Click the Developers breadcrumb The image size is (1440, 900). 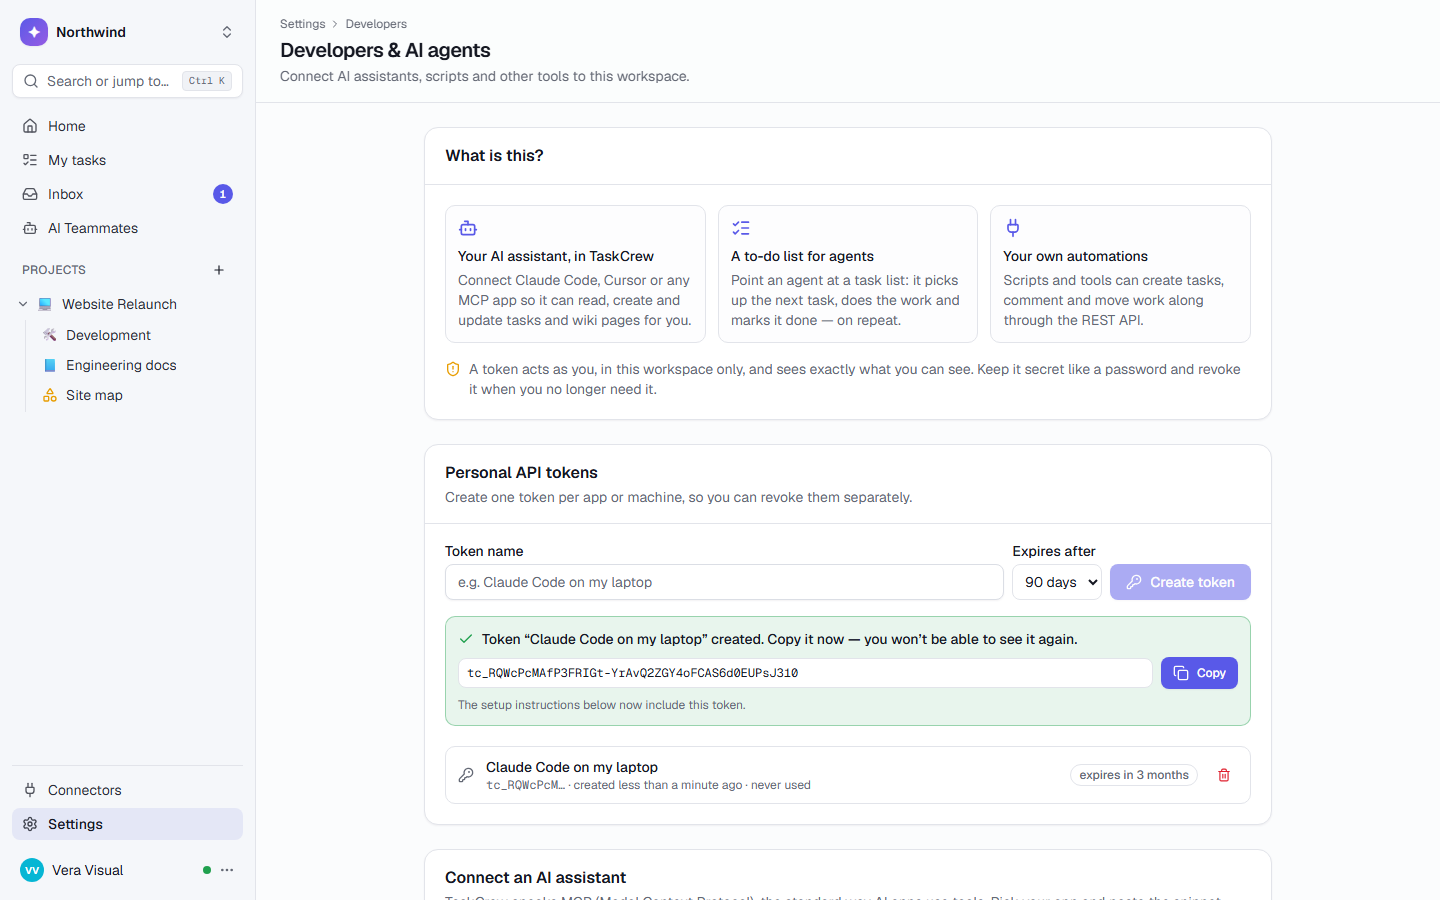376,24
